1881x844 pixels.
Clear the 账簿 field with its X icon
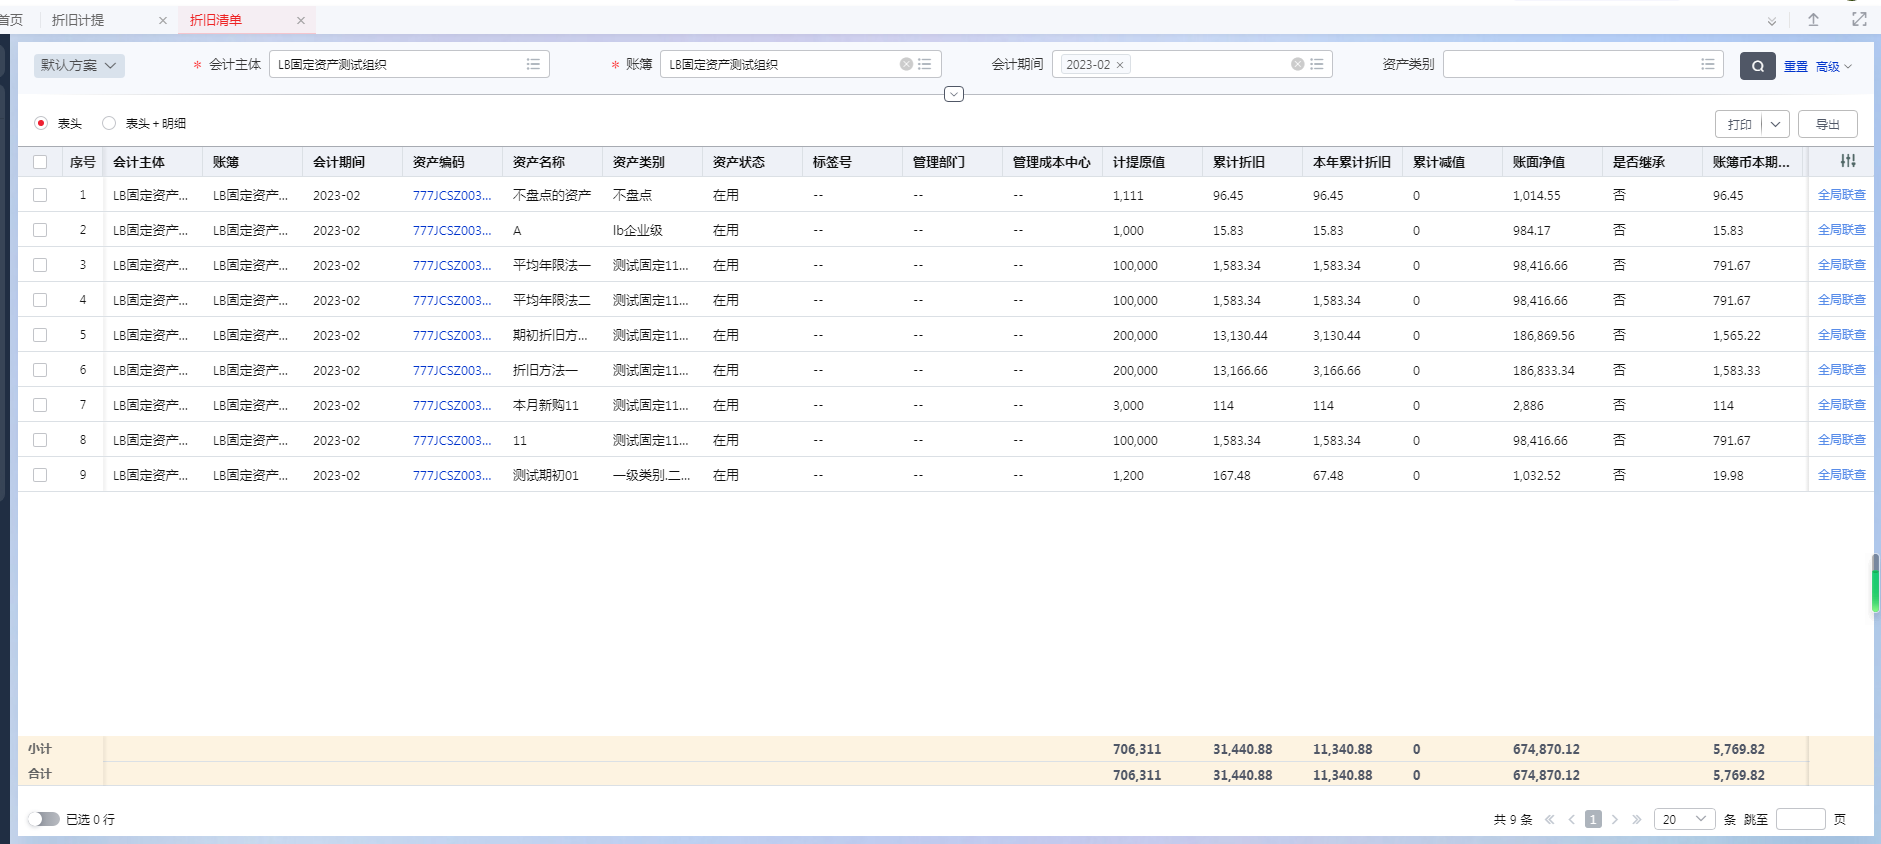tap(906, 64)
